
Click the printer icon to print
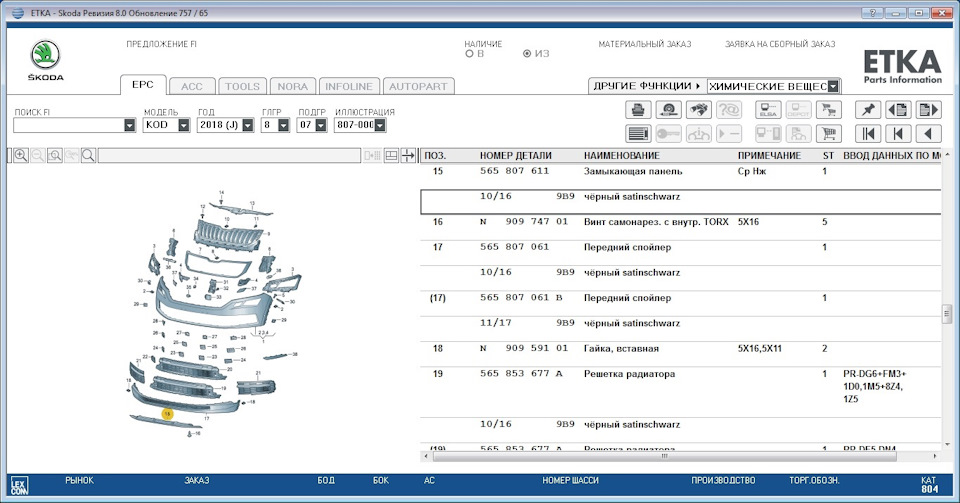638,110
